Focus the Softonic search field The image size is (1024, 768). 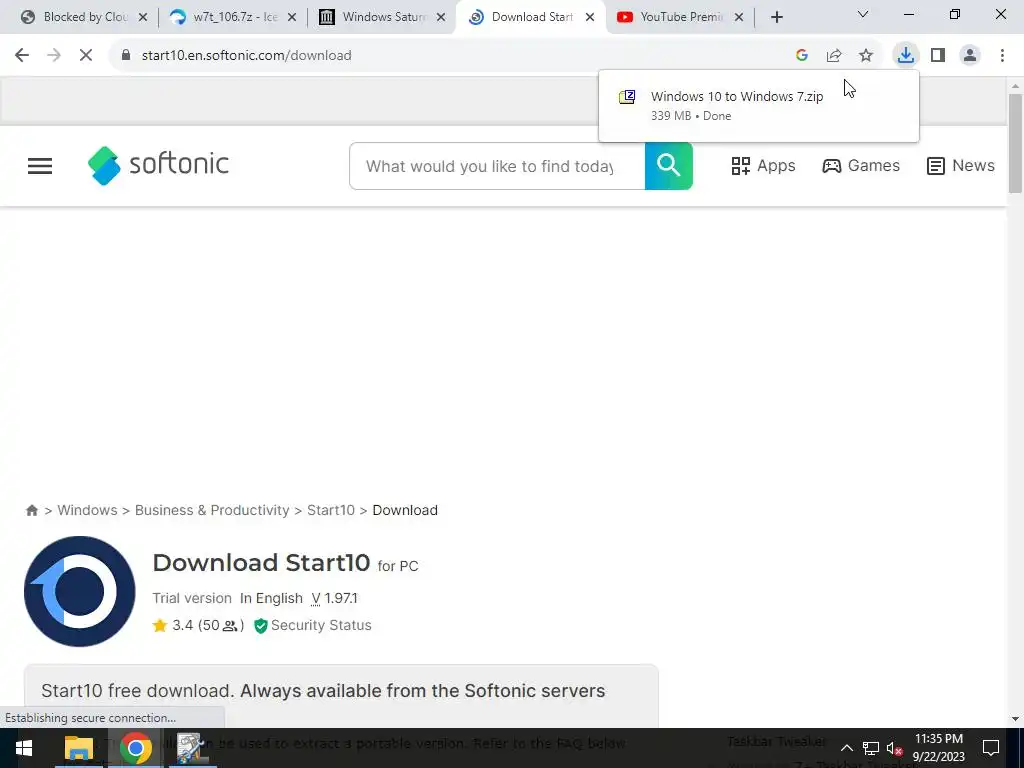(x=497, y=166)
